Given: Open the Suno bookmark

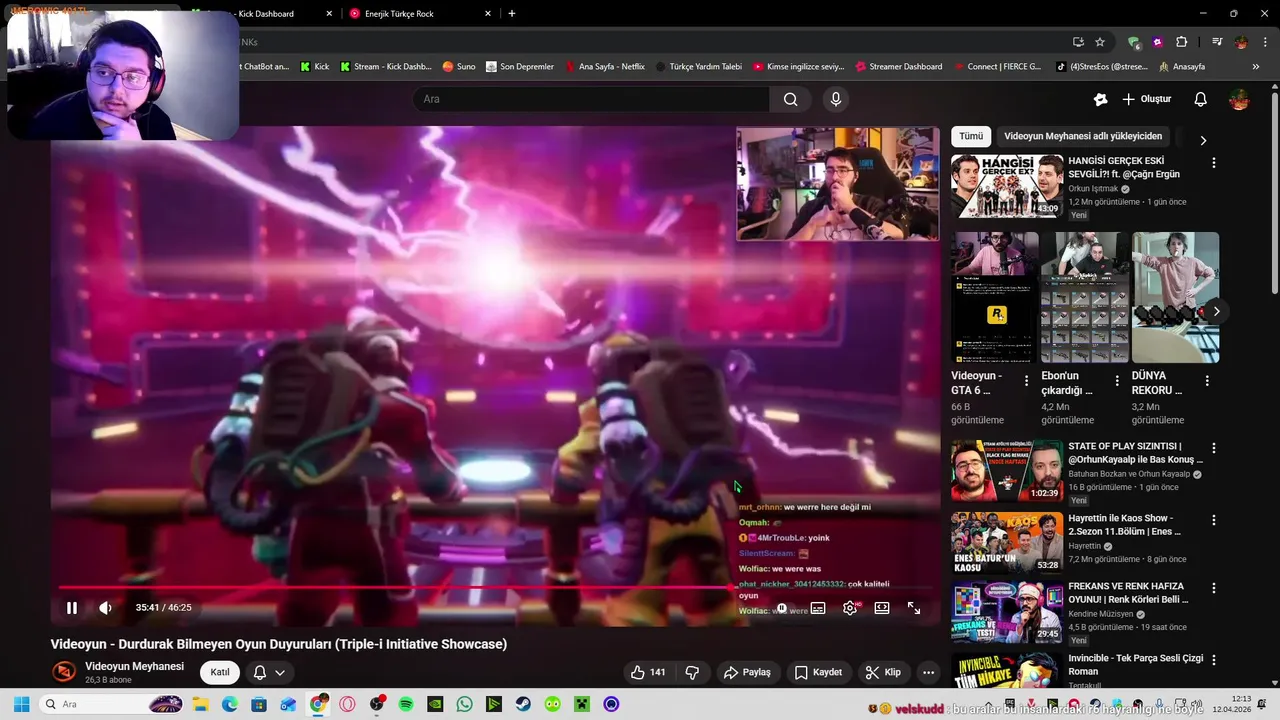Looking at the screenshot, I should click(x=459, y=67).
